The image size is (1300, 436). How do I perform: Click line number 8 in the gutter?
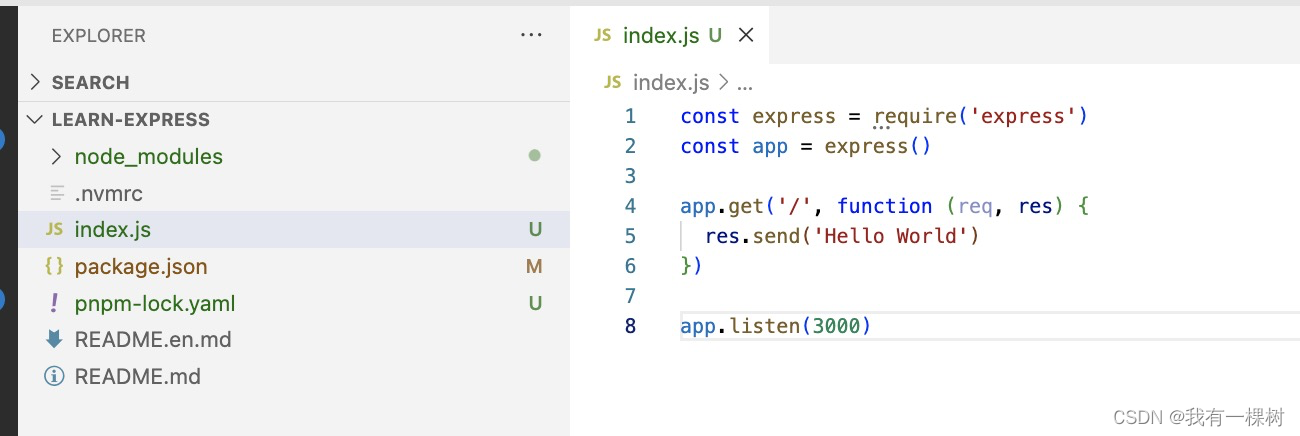630,326
